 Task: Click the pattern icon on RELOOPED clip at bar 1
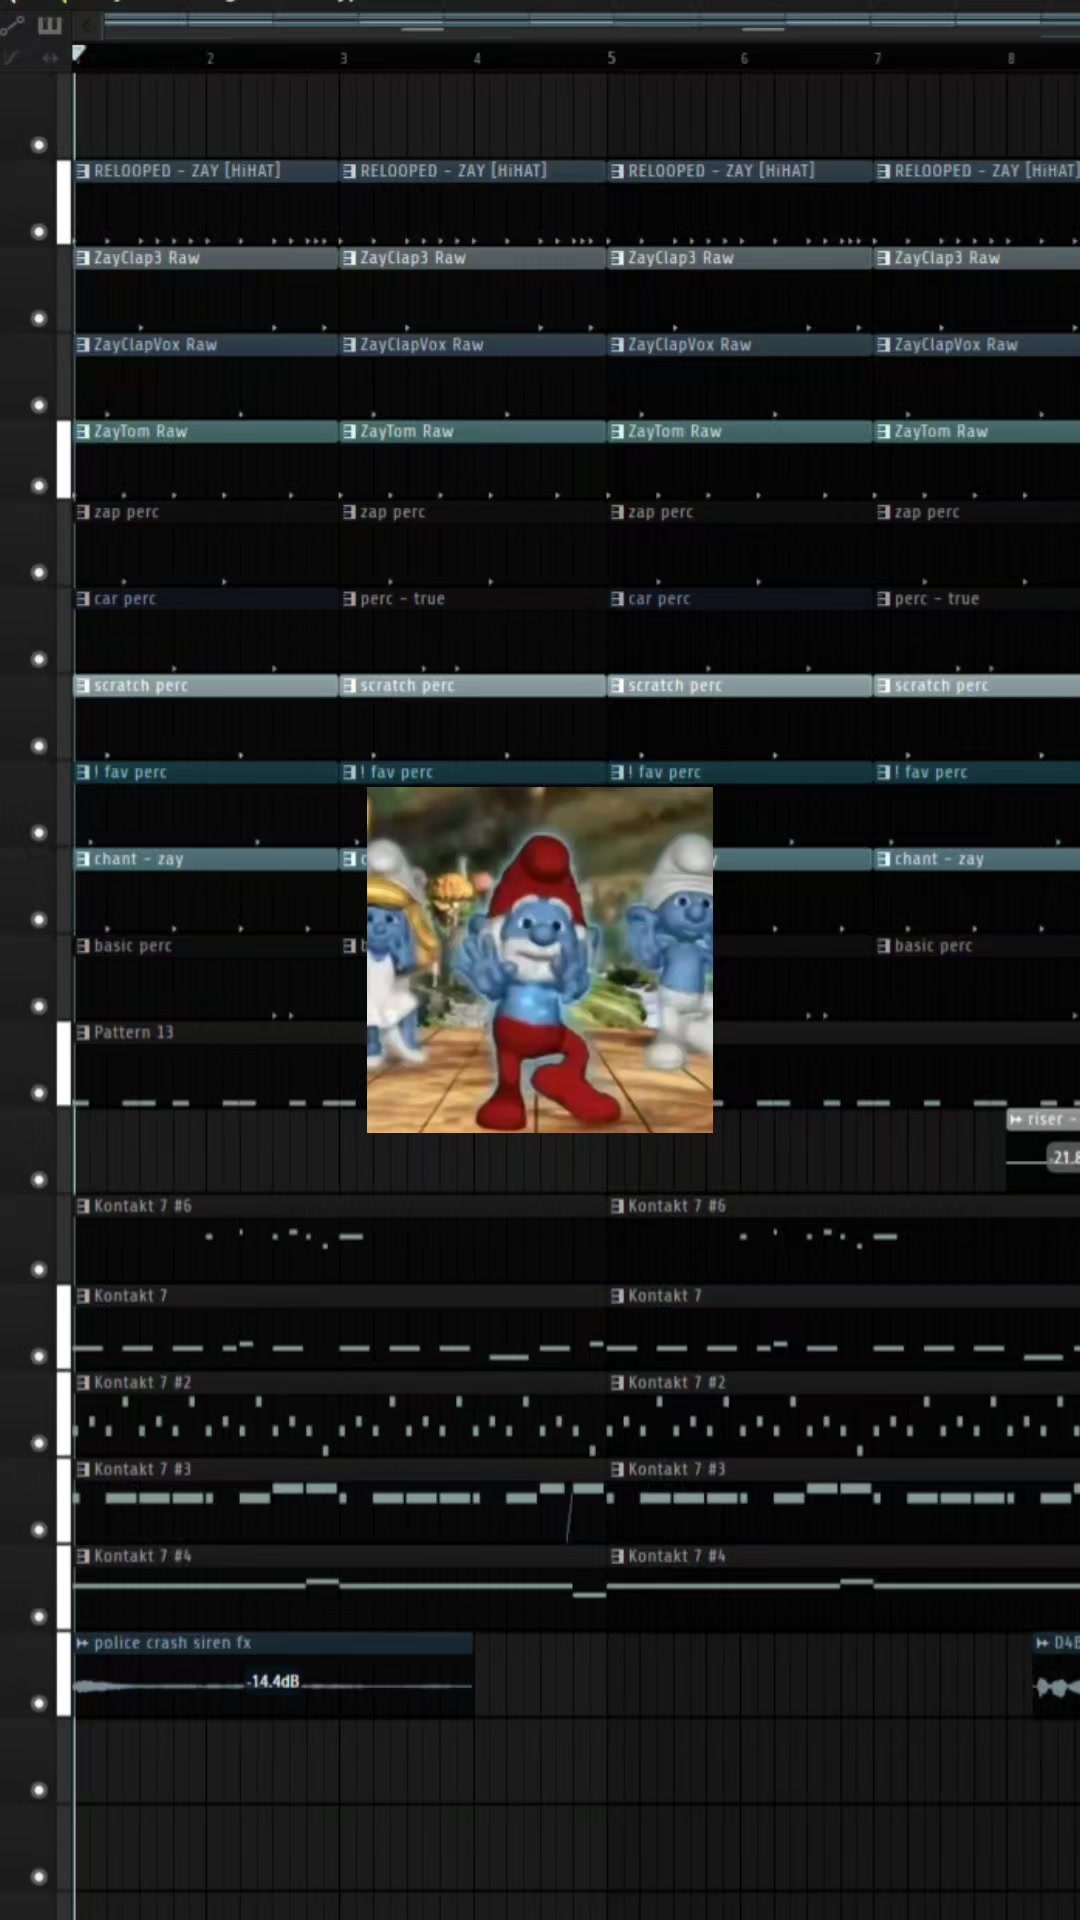(83, 171)
